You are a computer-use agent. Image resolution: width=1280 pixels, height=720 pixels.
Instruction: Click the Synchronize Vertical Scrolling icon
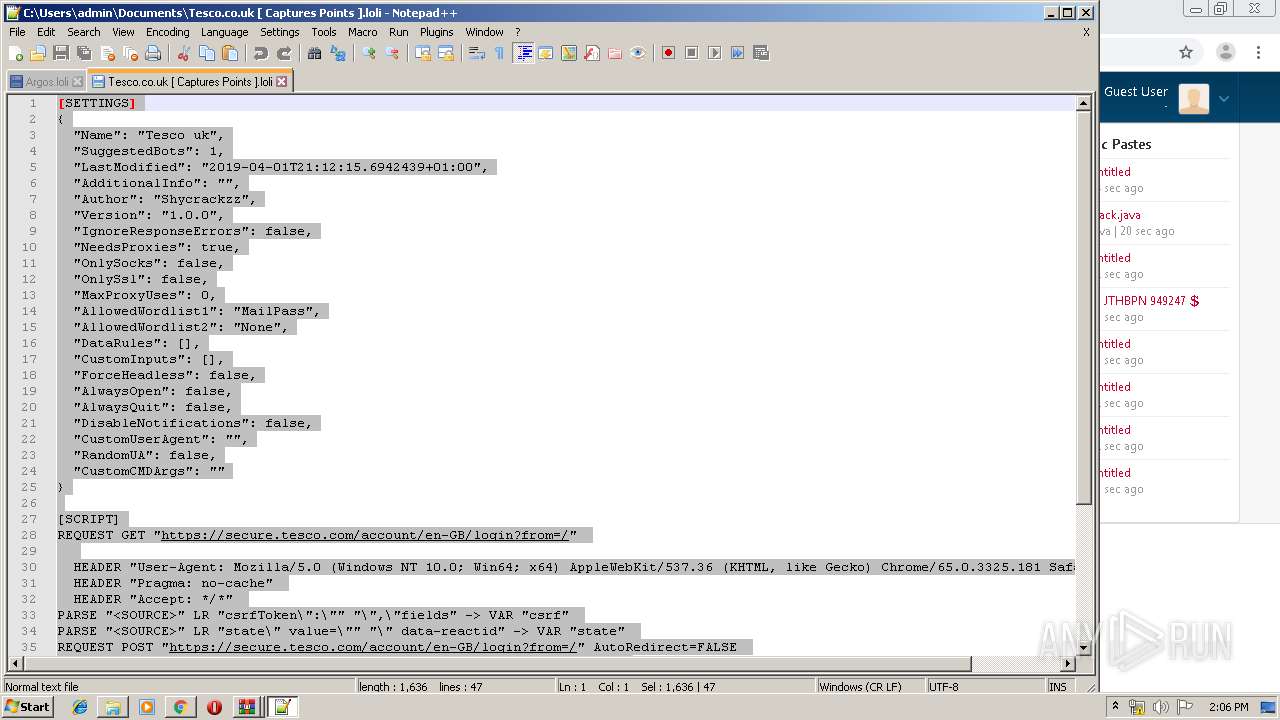tap(423, 53)
